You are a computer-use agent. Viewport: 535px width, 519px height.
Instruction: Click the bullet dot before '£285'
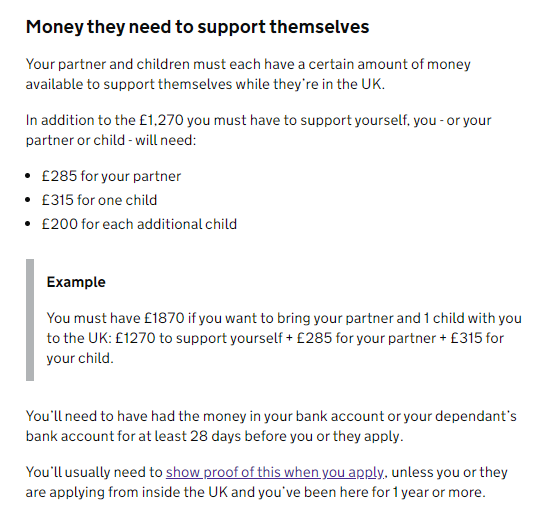(28, 176)
